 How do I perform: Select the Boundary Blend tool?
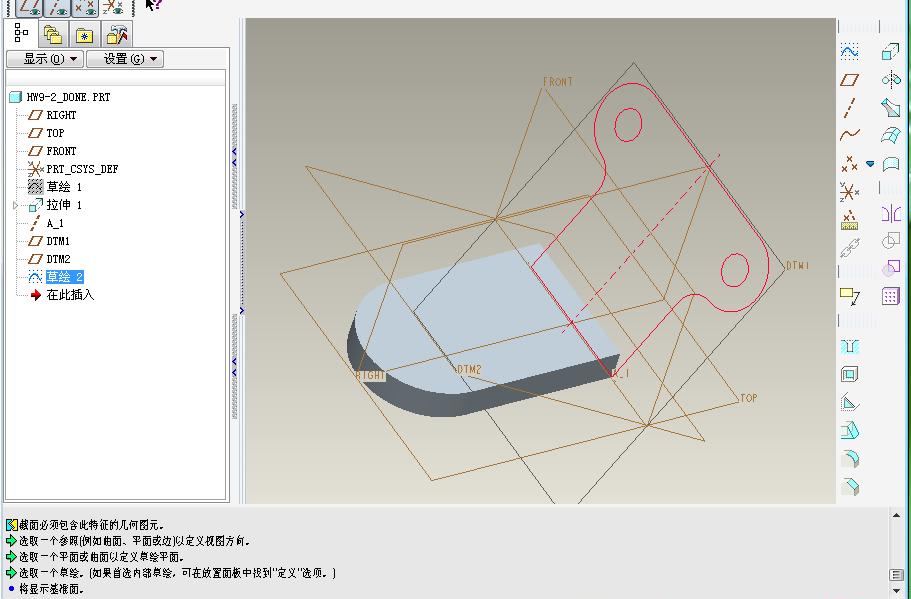point(891,135)
